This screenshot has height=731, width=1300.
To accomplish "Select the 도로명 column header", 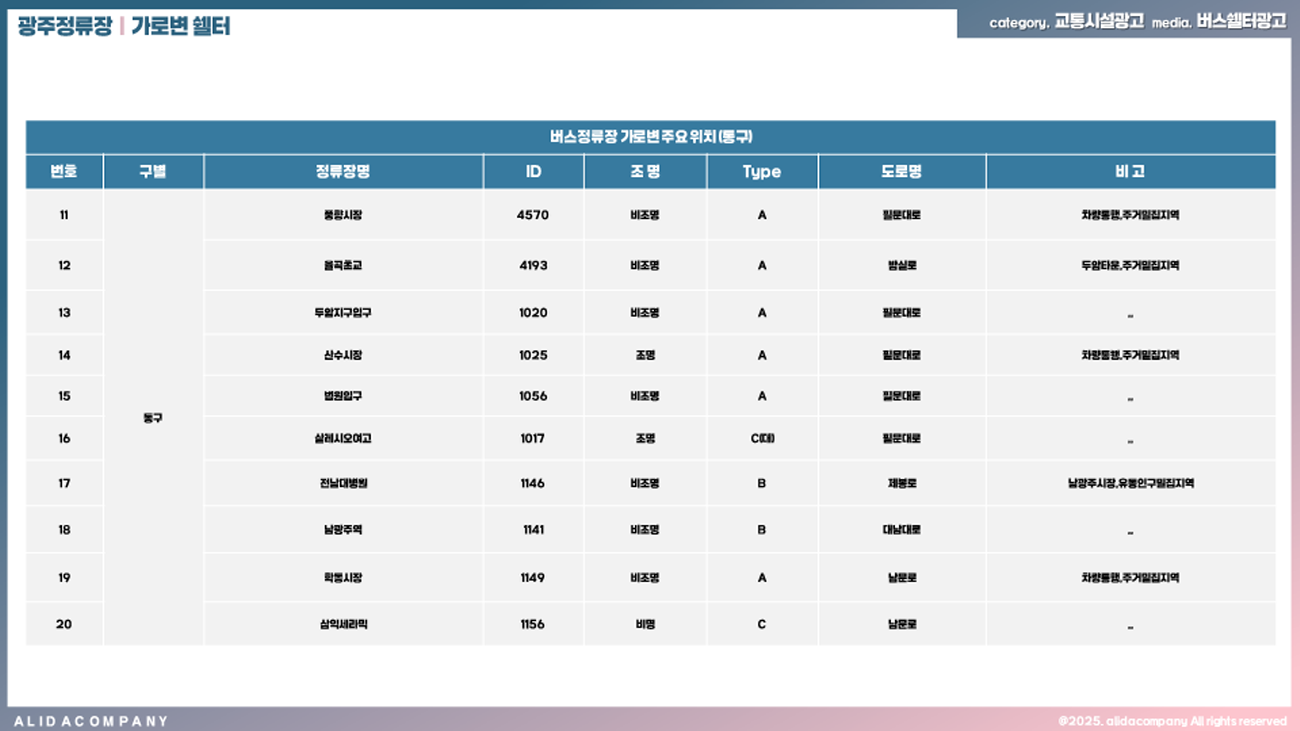I will 901,172.
